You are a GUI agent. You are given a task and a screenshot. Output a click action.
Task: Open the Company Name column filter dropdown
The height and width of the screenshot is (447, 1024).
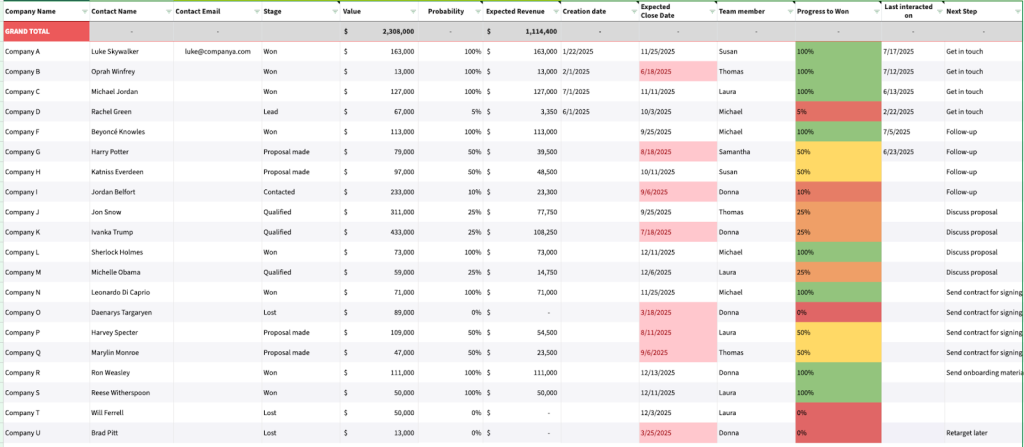85,12
